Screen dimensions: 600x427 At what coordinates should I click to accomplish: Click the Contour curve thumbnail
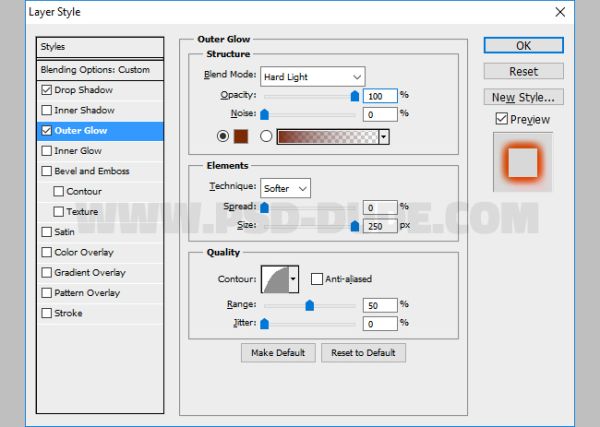tap(275, 279)
